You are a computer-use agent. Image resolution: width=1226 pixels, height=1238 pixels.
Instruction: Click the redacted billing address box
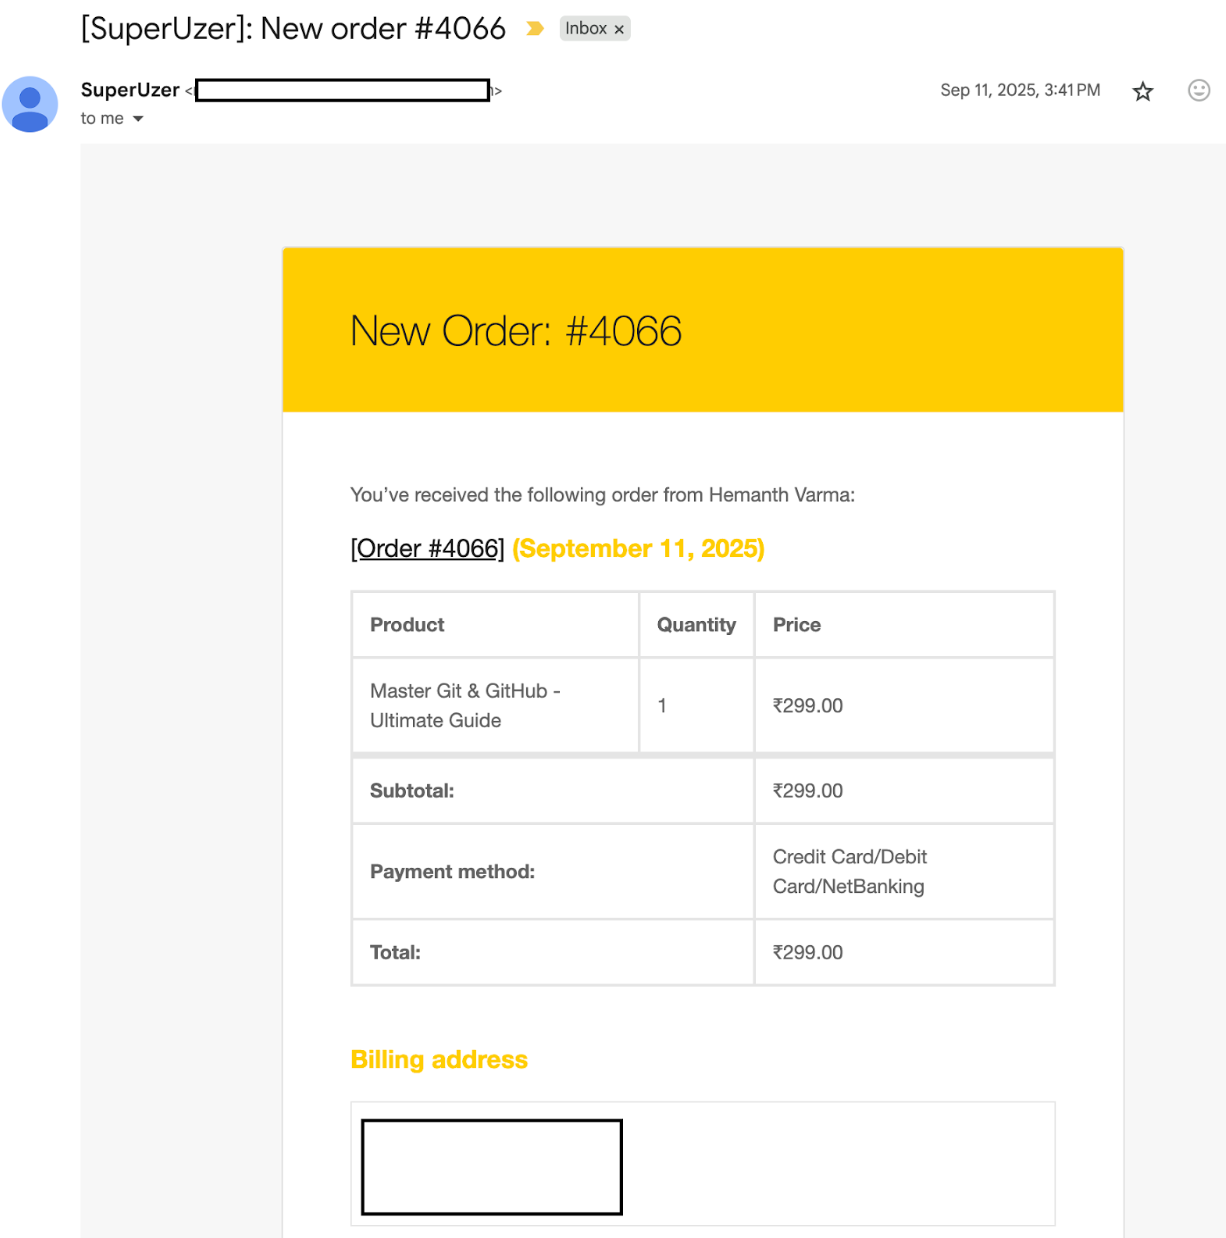(x=491, y=1167)
